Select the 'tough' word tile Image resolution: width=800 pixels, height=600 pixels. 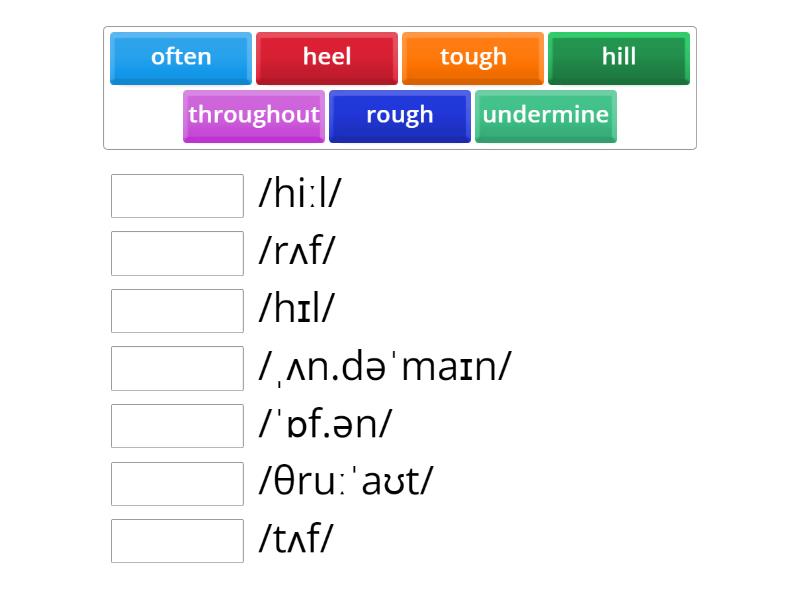click(472, 57)
